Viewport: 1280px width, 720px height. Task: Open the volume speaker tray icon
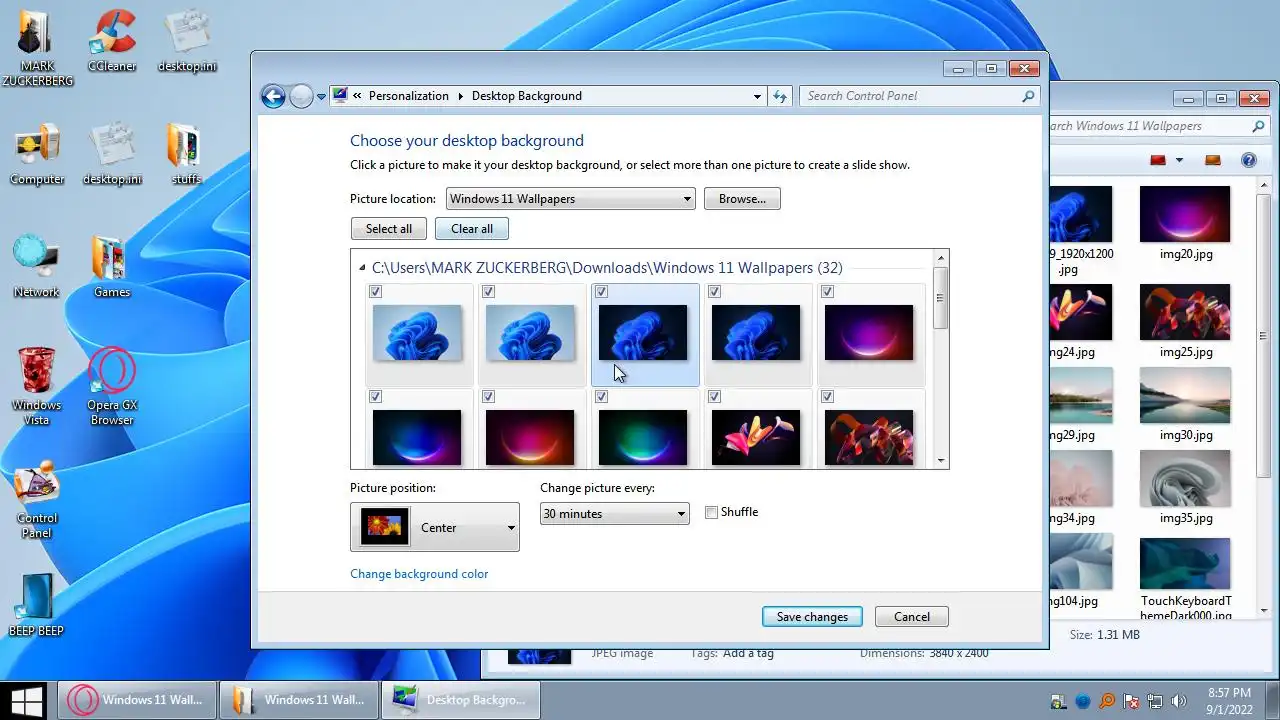[1179, 701]
